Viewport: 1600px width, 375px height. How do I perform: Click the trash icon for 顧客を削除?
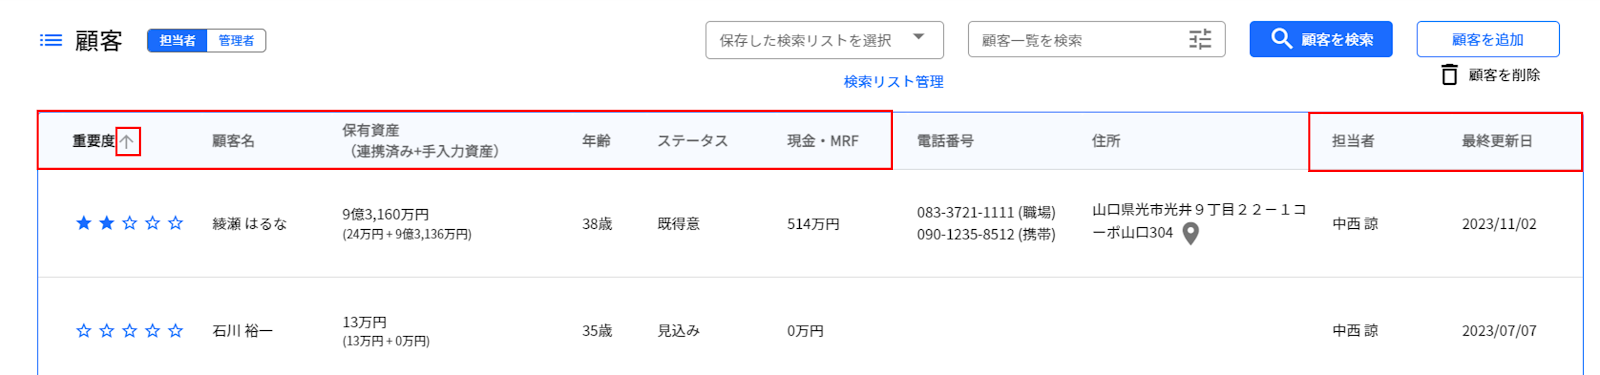tap(1449, 75)
